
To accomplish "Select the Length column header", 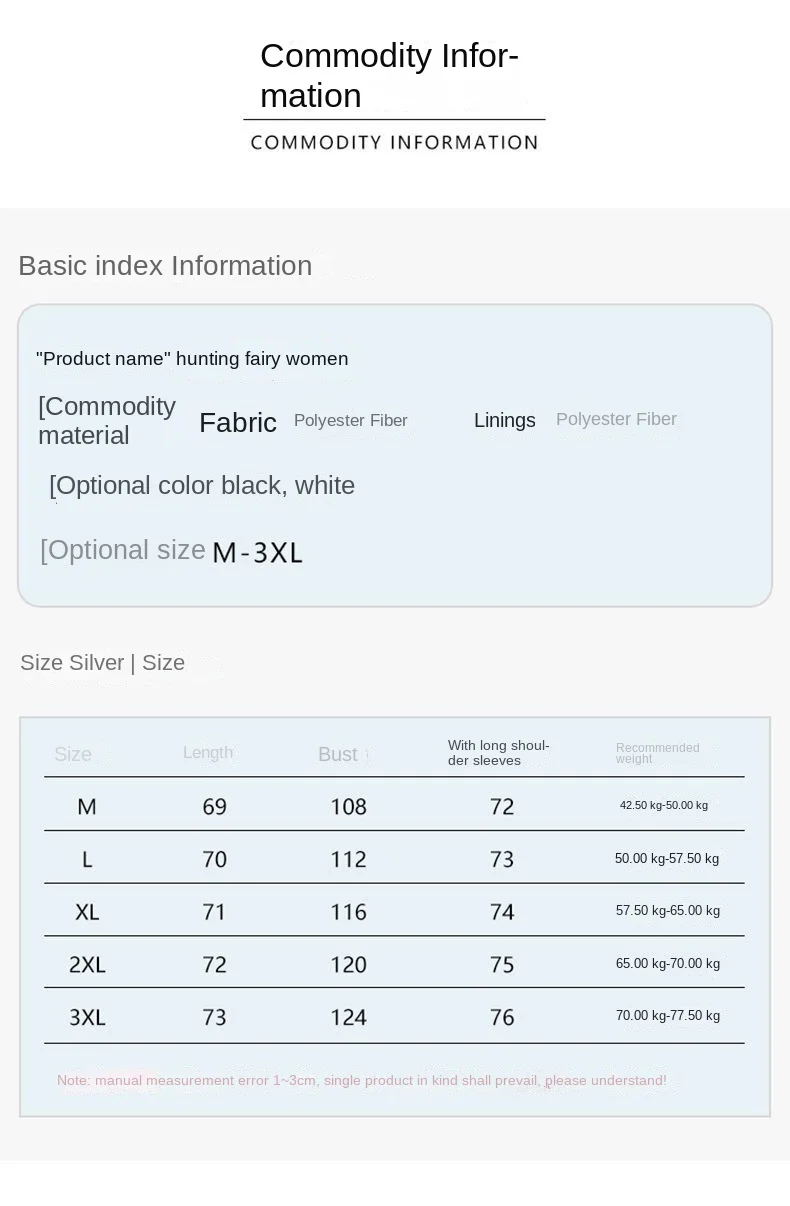I will pyautogui.click(x=208, y=753).
